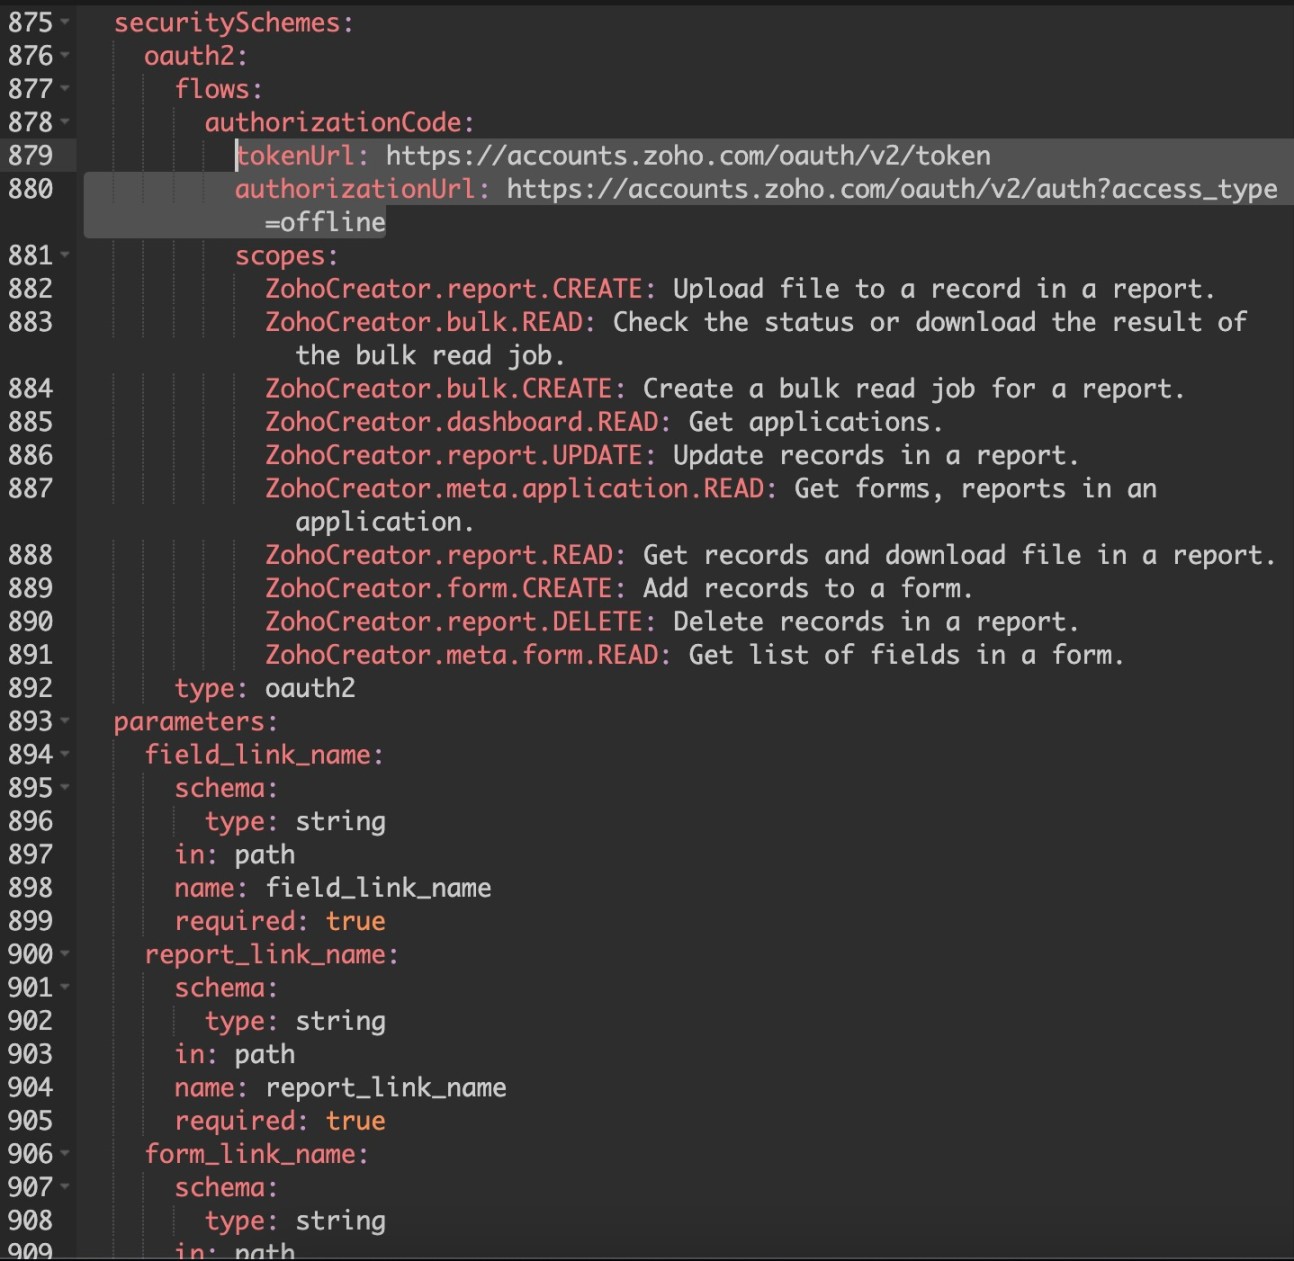
Task: Collapse the report_link_name block on line 900
Action: tap(65, 953)
